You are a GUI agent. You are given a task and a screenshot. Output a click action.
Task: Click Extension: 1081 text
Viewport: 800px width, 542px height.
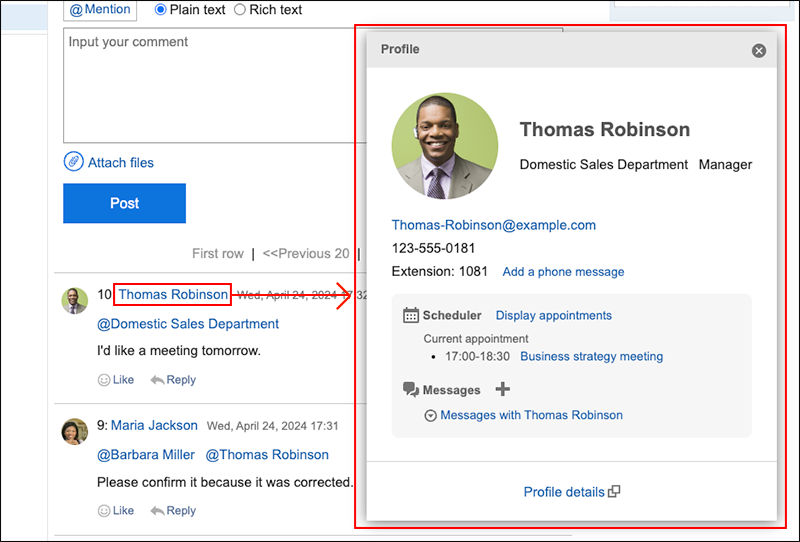click(439, 272)
